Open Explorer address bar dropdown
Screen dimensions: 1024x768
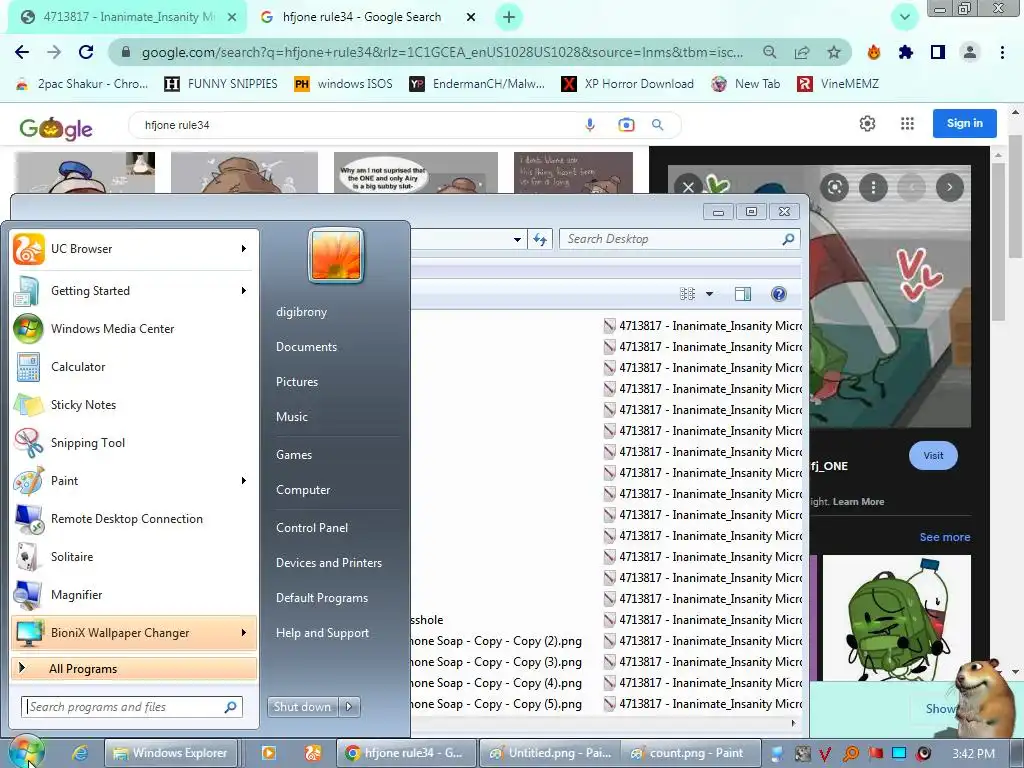[517, 240]
